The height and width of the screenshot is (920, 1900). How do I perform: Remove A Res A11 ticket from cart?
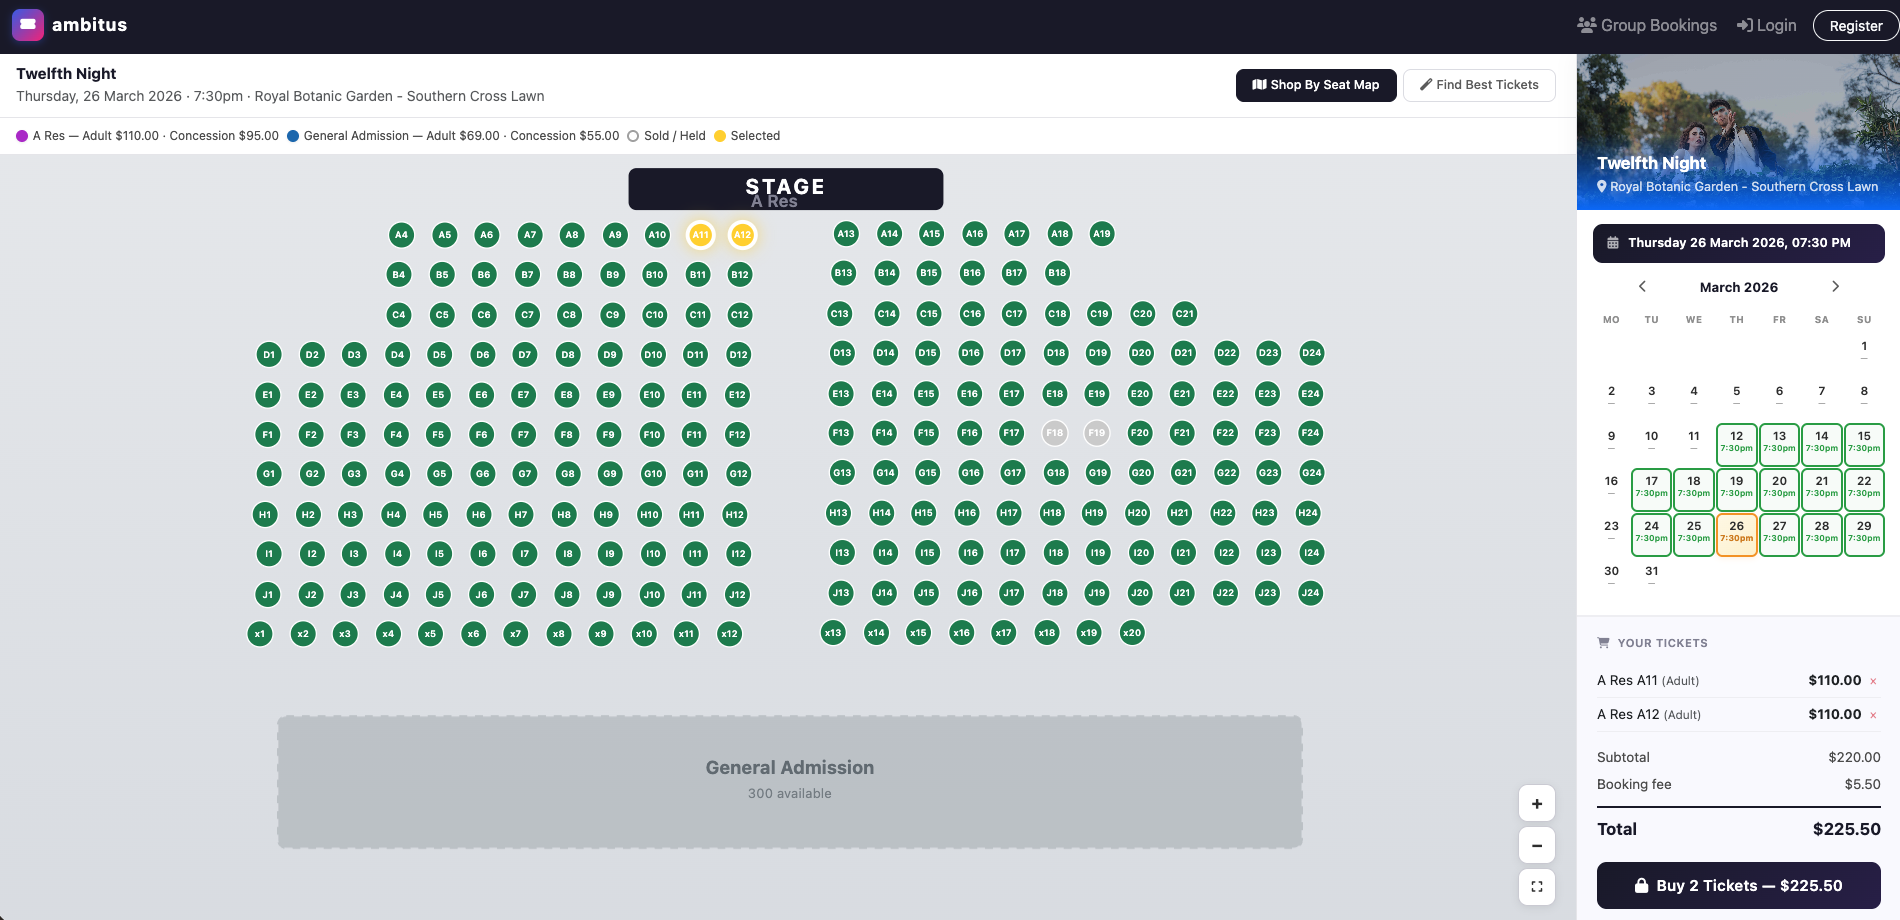pos(1874,680)
